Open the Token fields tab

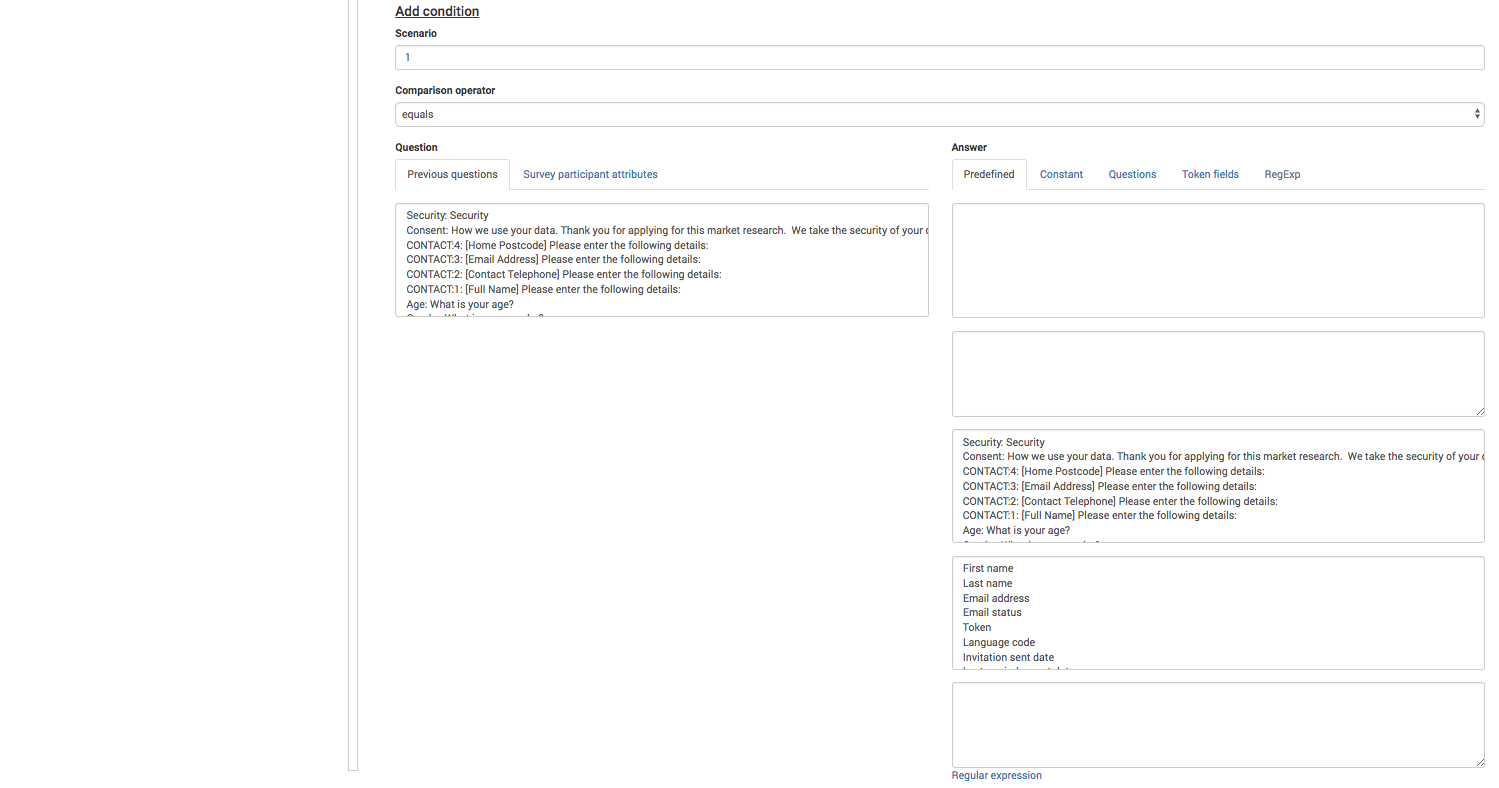tap(1210, 174)
